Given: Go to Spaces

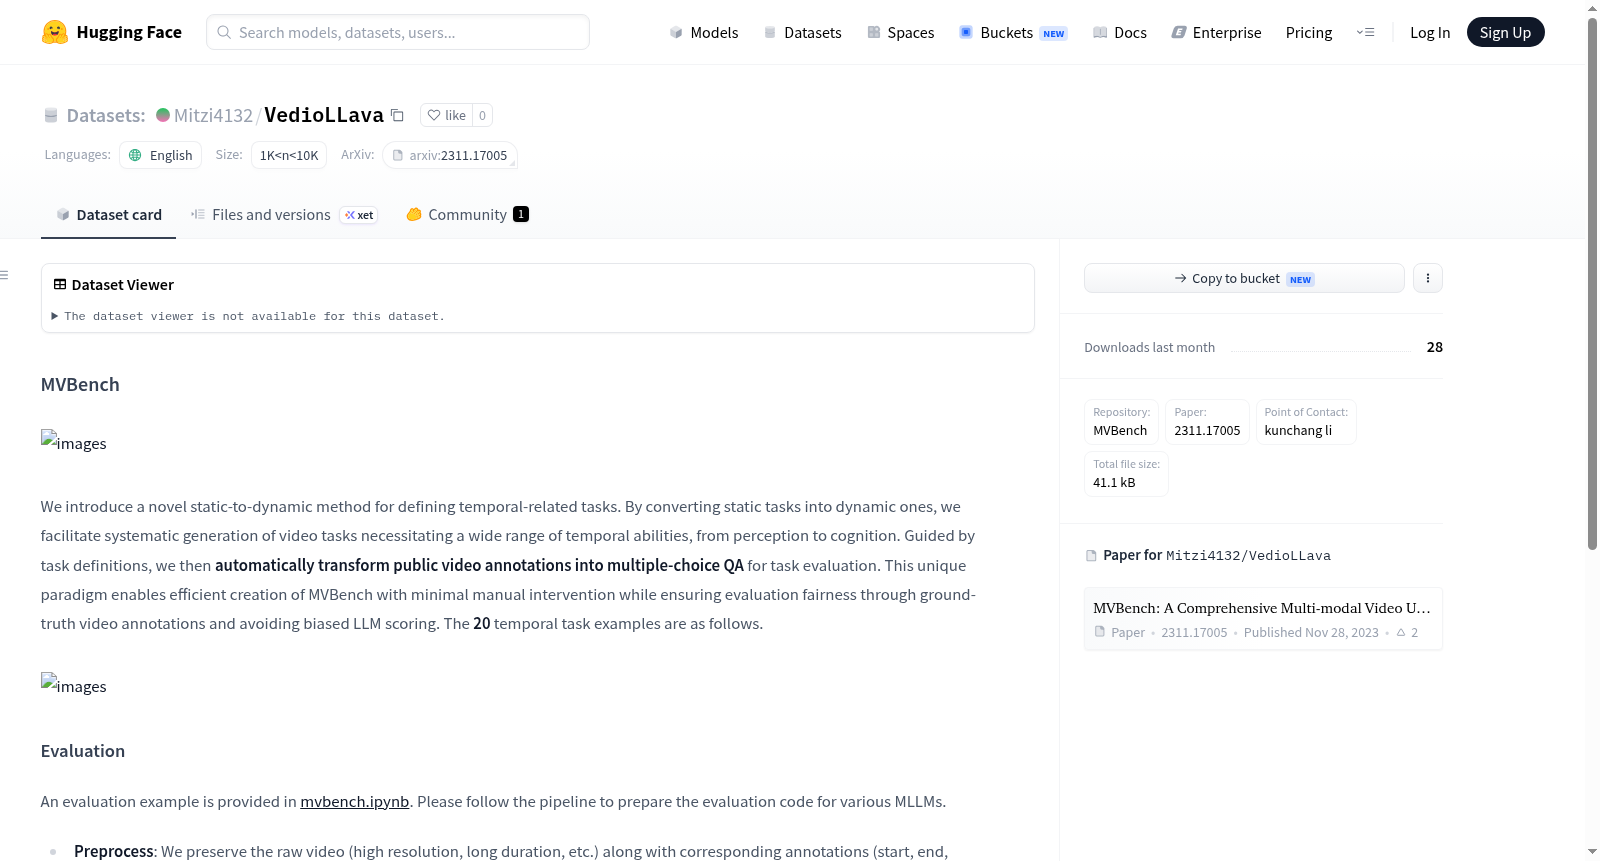Looking at the screenshot, I should coord(900,32).
